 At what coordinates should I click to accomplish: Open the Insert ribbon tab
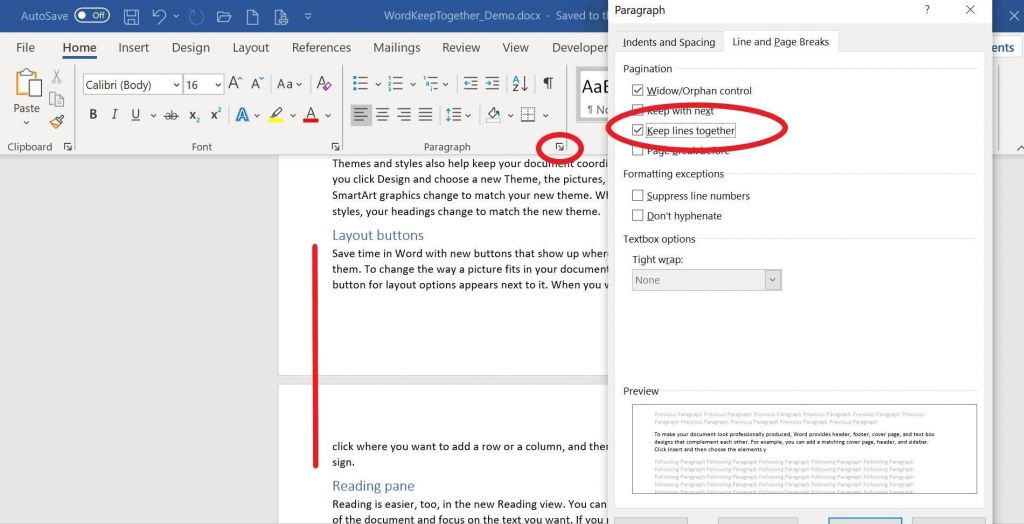pyautogui.click(x=134, y=47)
